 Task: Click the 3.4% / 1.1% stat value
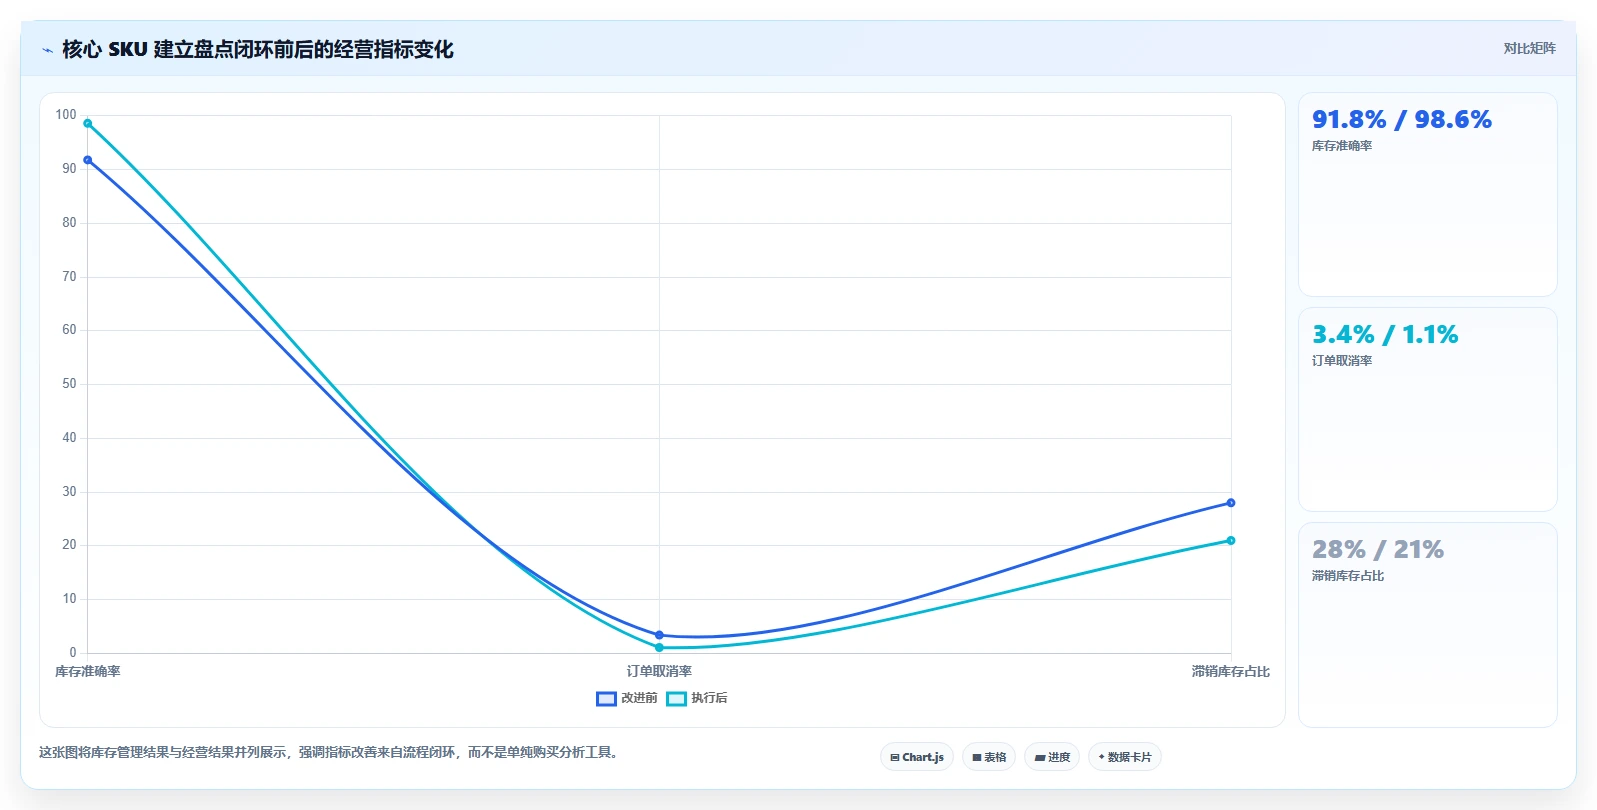coord(1385,335)
